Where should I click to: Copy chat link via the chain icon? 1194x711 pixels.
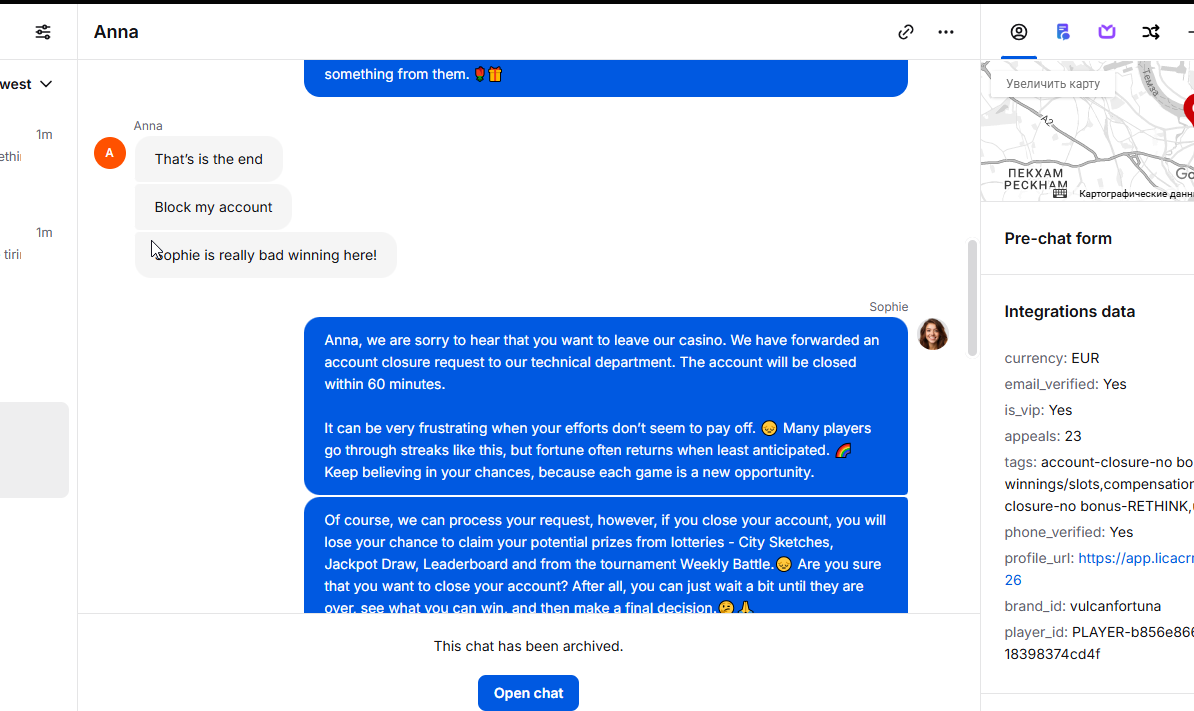click(x=905, y=32)
